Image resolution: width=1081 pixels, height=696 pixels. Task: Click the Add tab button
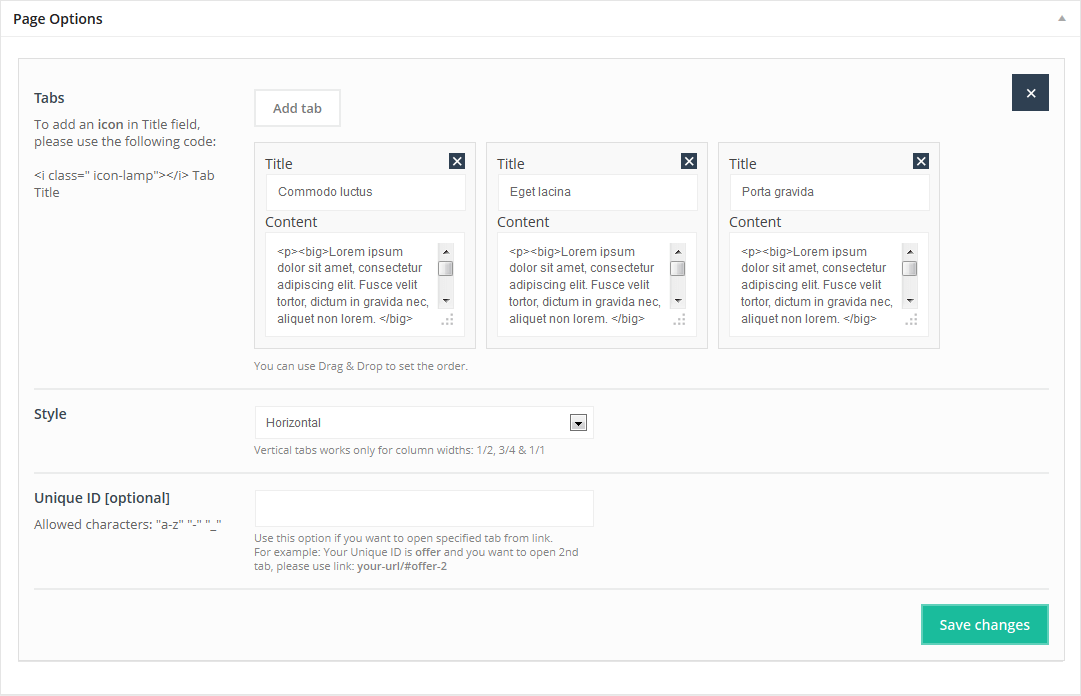pos(297,108)
